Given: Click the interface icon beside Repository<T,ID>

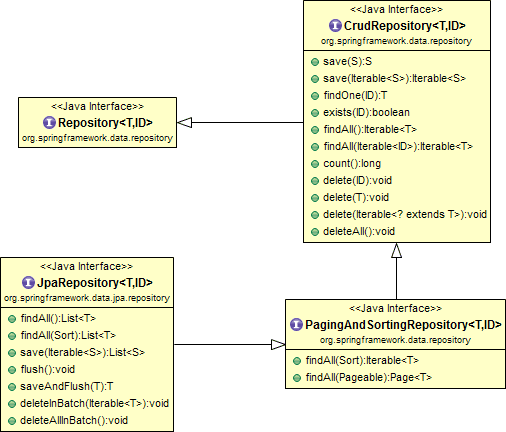Looking at the screenshot, I should point(49,122).
